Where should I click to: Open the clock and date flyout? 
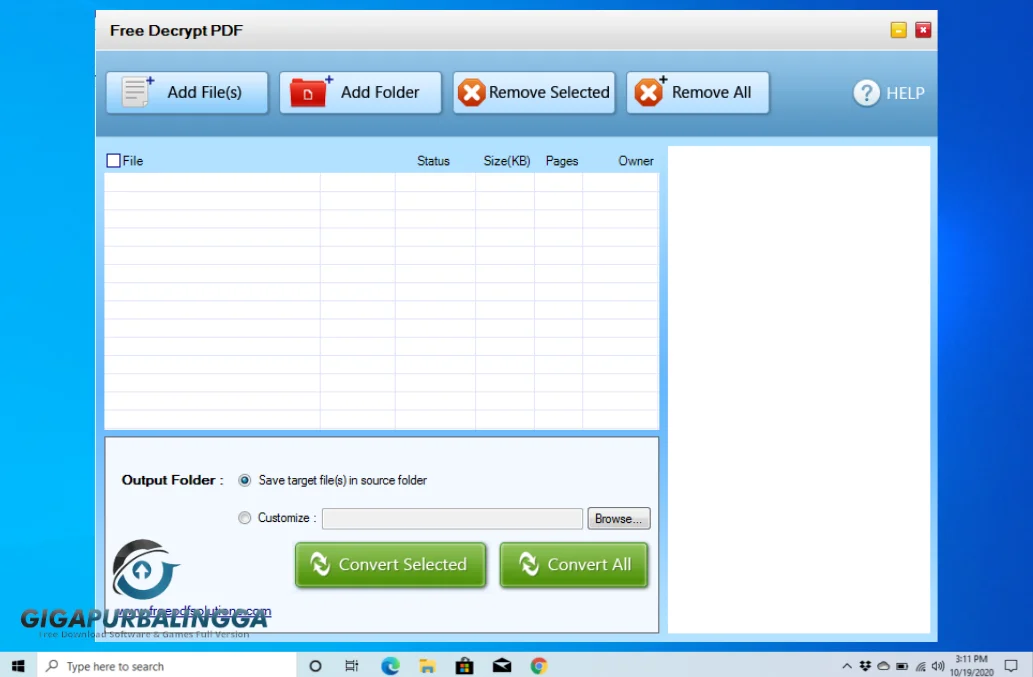pos(971,666)
